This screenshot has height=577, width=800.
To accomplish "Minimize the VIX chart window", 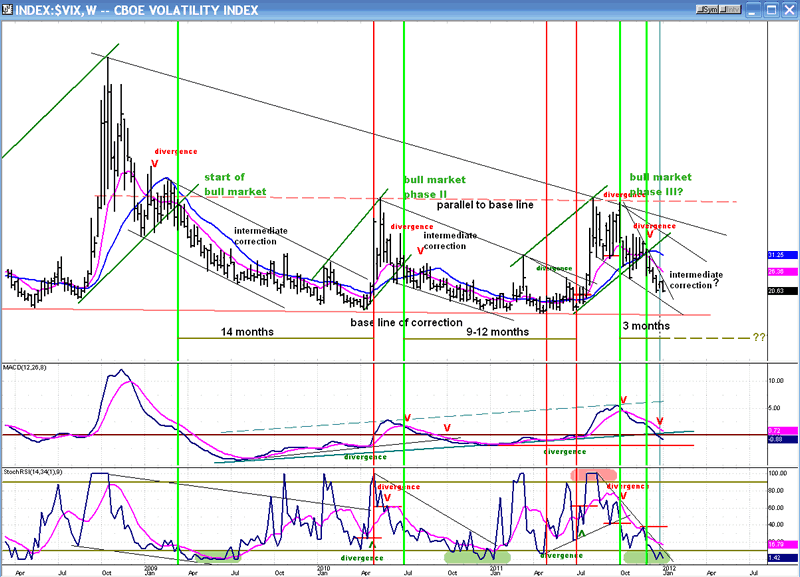I will tap(751, 8).
